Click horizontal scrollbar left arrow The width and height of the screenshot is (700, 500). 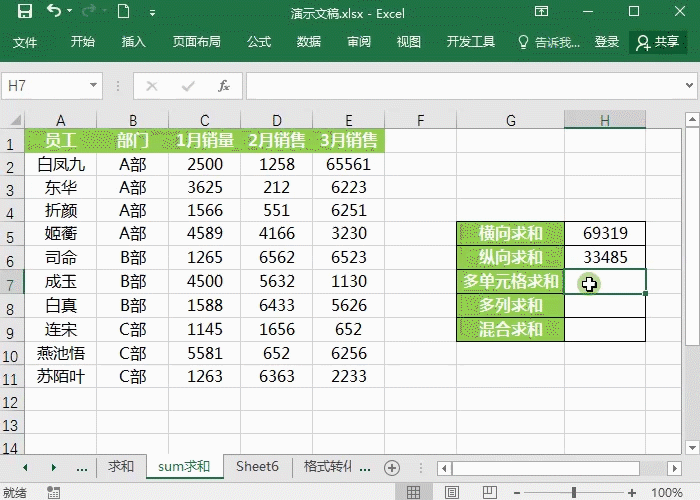(444, 468)
